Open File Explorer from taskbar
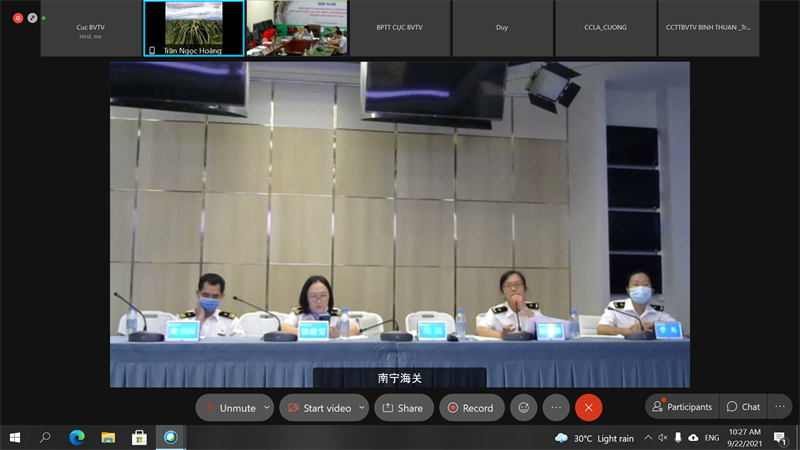 pos(108,437)
